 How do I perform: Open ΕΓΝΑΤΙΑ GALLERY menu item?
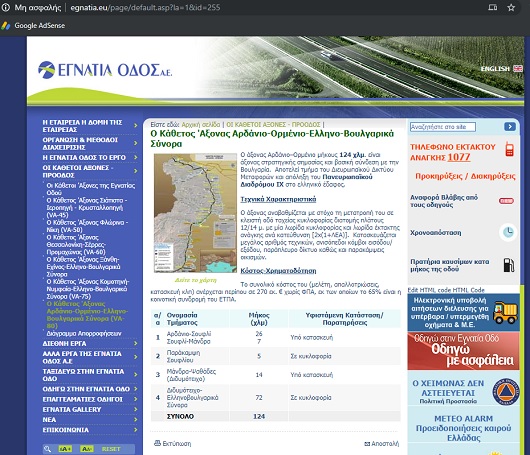point(72,409)
